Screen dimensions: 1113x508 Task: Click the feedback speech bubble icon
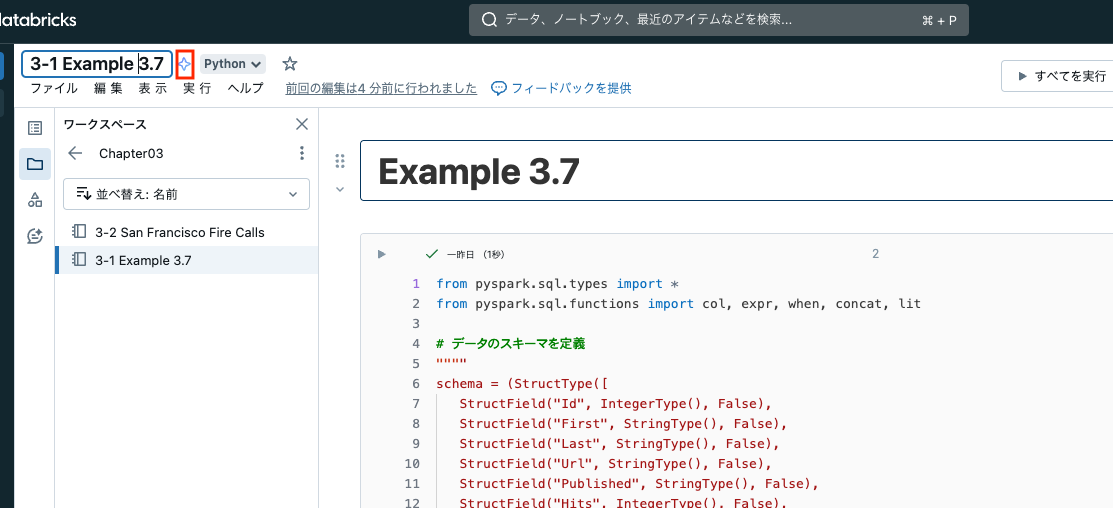click(499, 88)
